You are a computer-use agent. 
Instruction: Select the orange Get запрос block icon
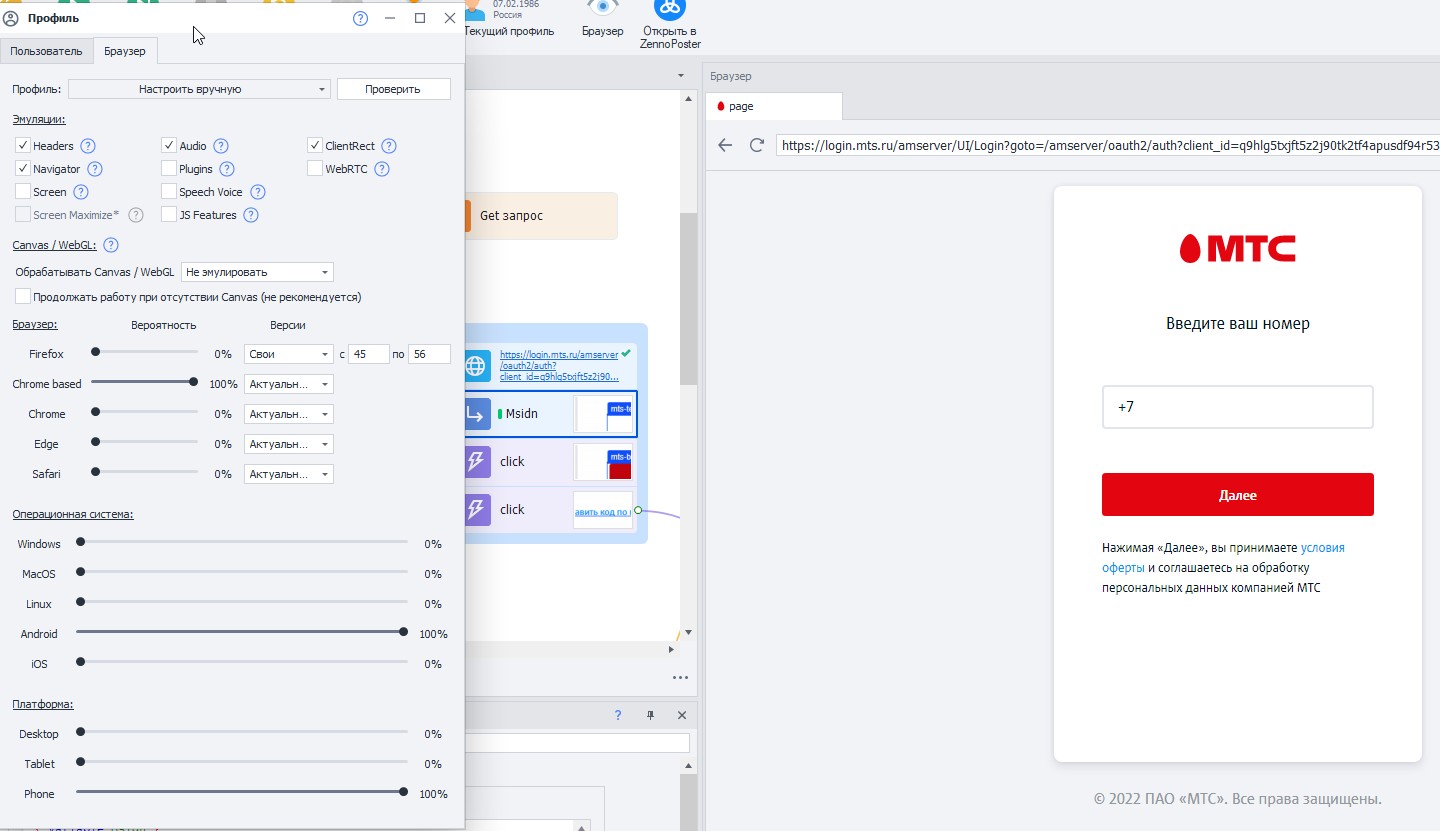467,216
